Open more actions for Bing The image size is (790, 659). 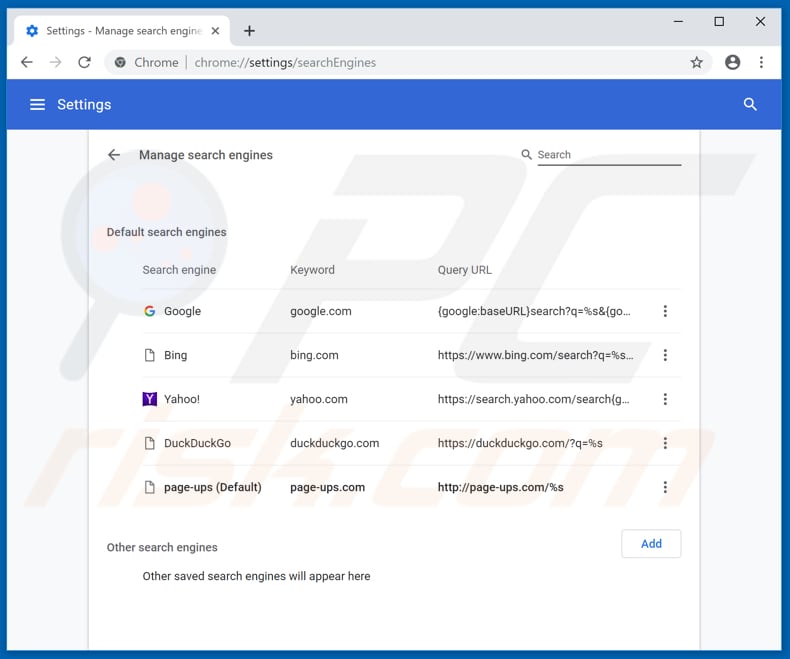tap(665, 355)
